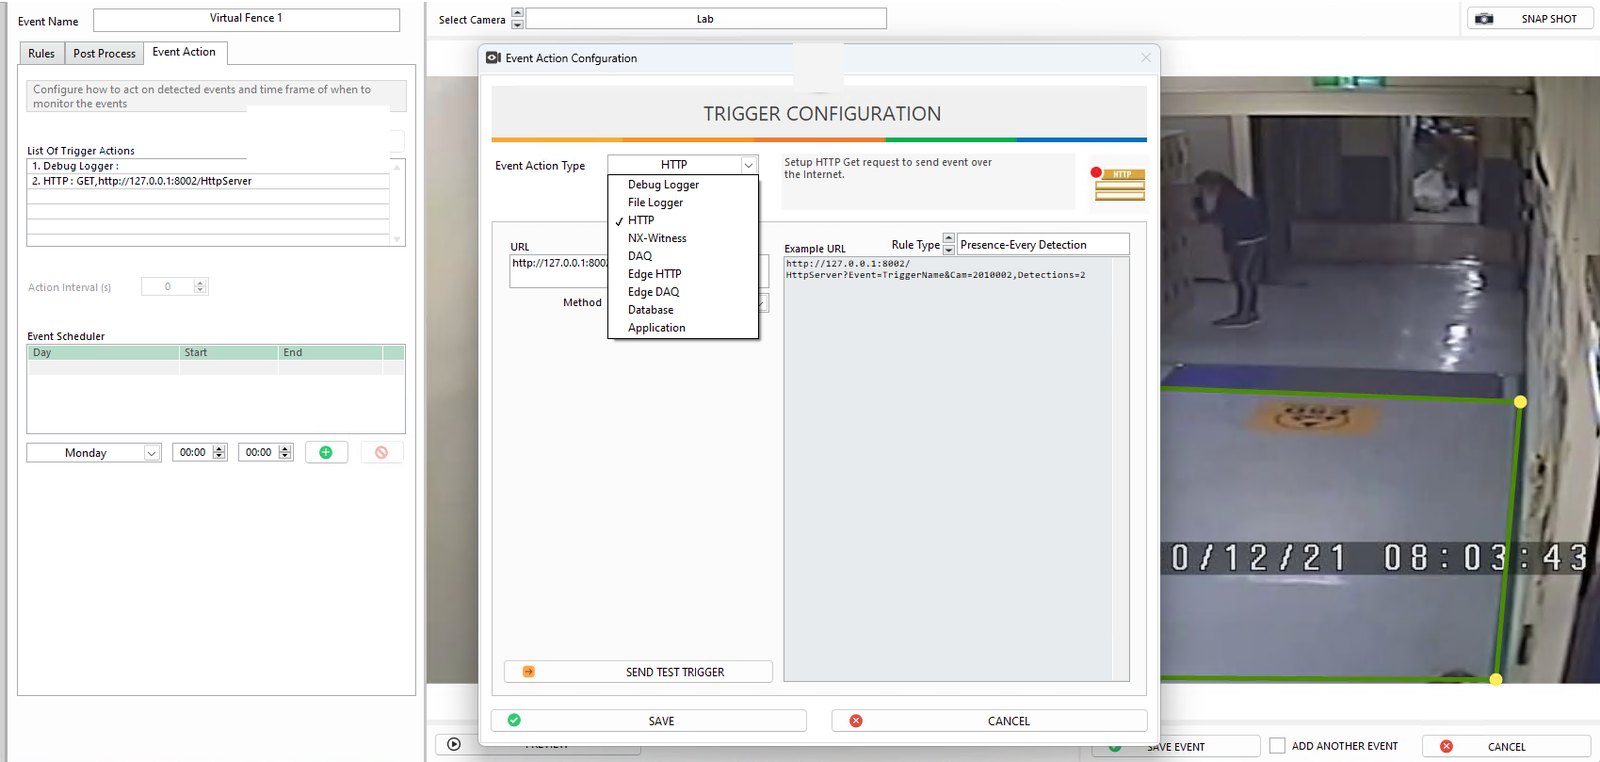Image resolution: width=1600 pixels, height=762 pixels.
Task: Select the '2. HTTP : GET' trigger row
Action: [208, 181]
